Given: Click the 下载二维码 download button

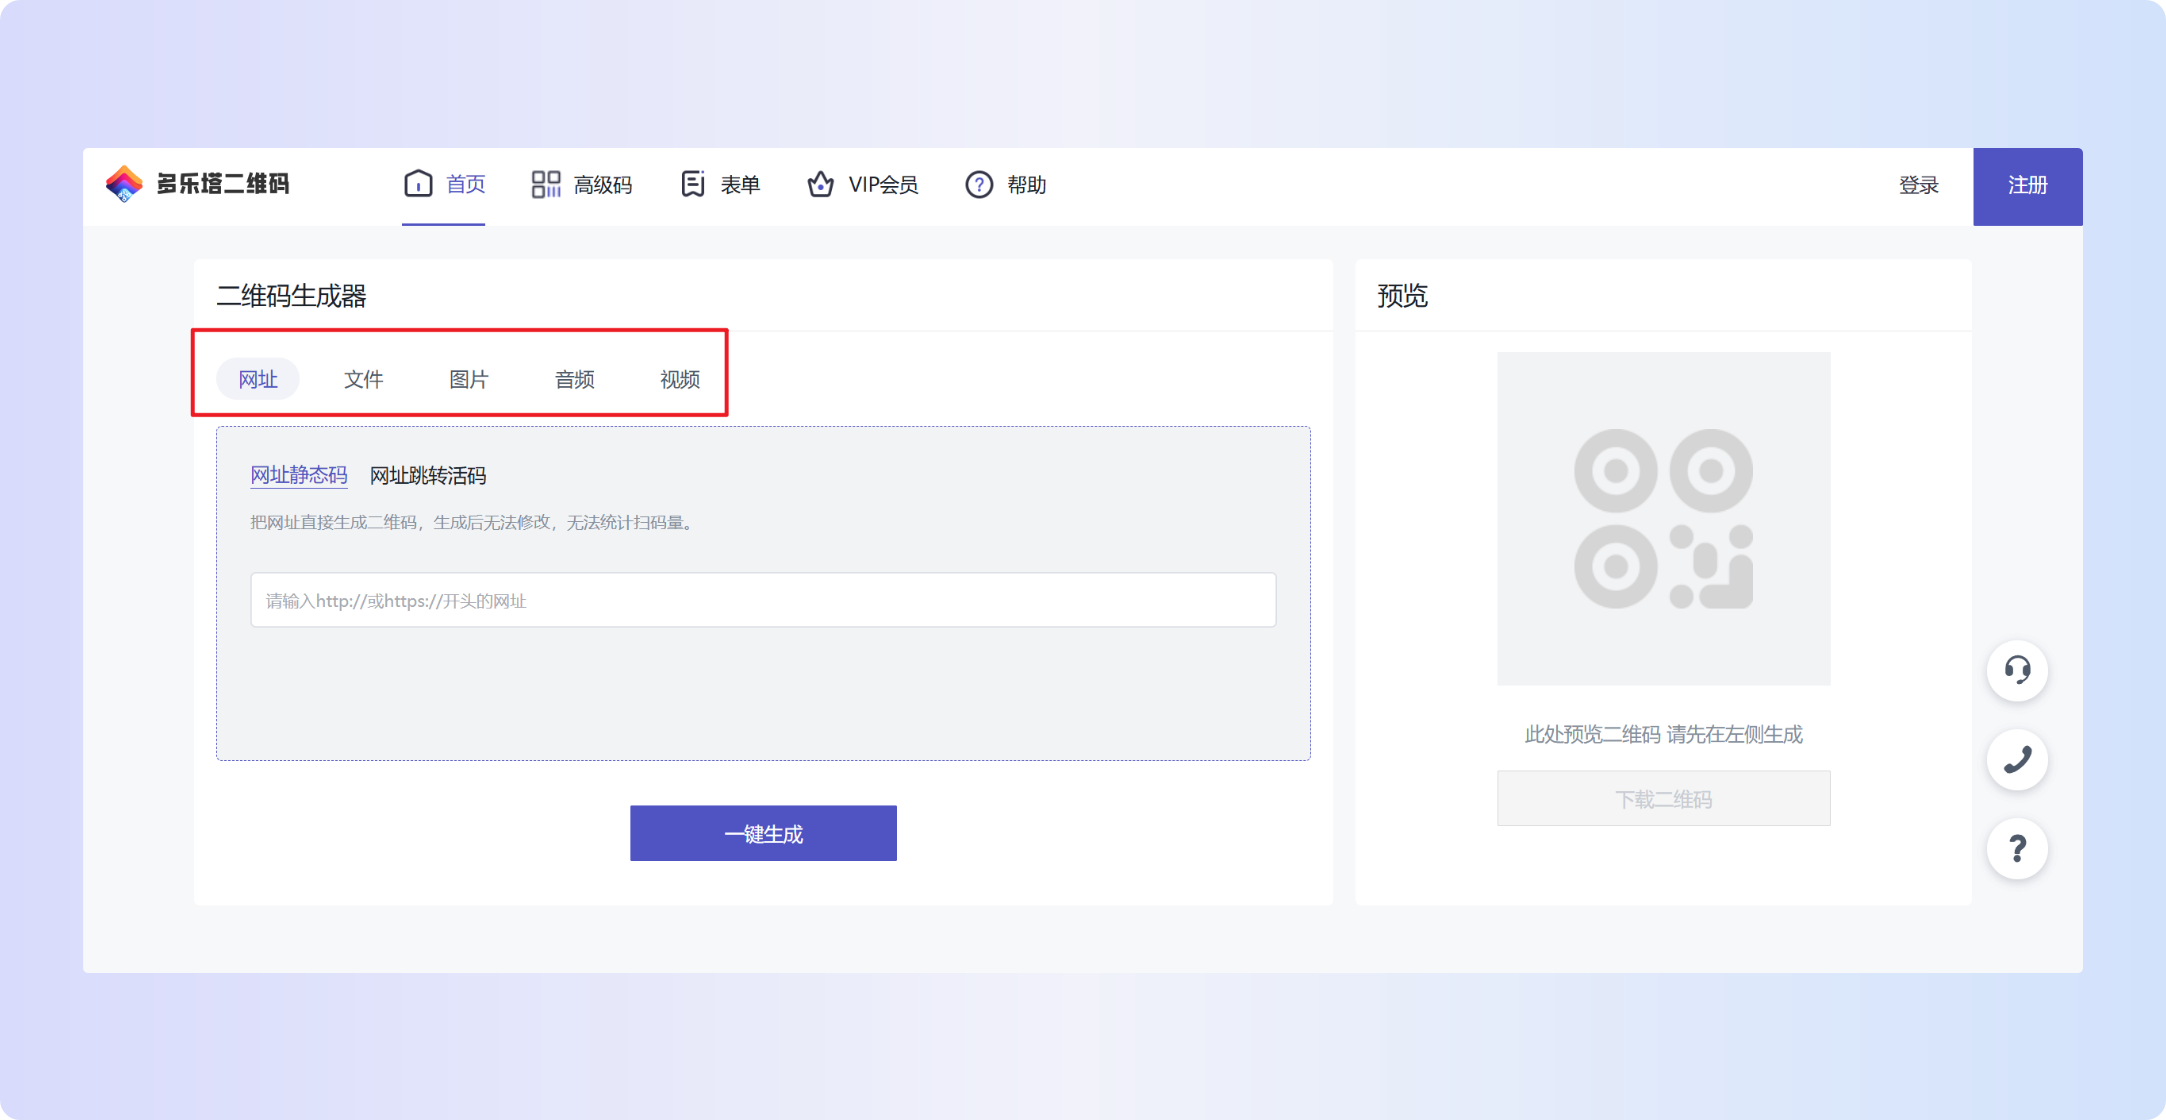Looking at the screenshot, I should click(x=1663, y=798).
